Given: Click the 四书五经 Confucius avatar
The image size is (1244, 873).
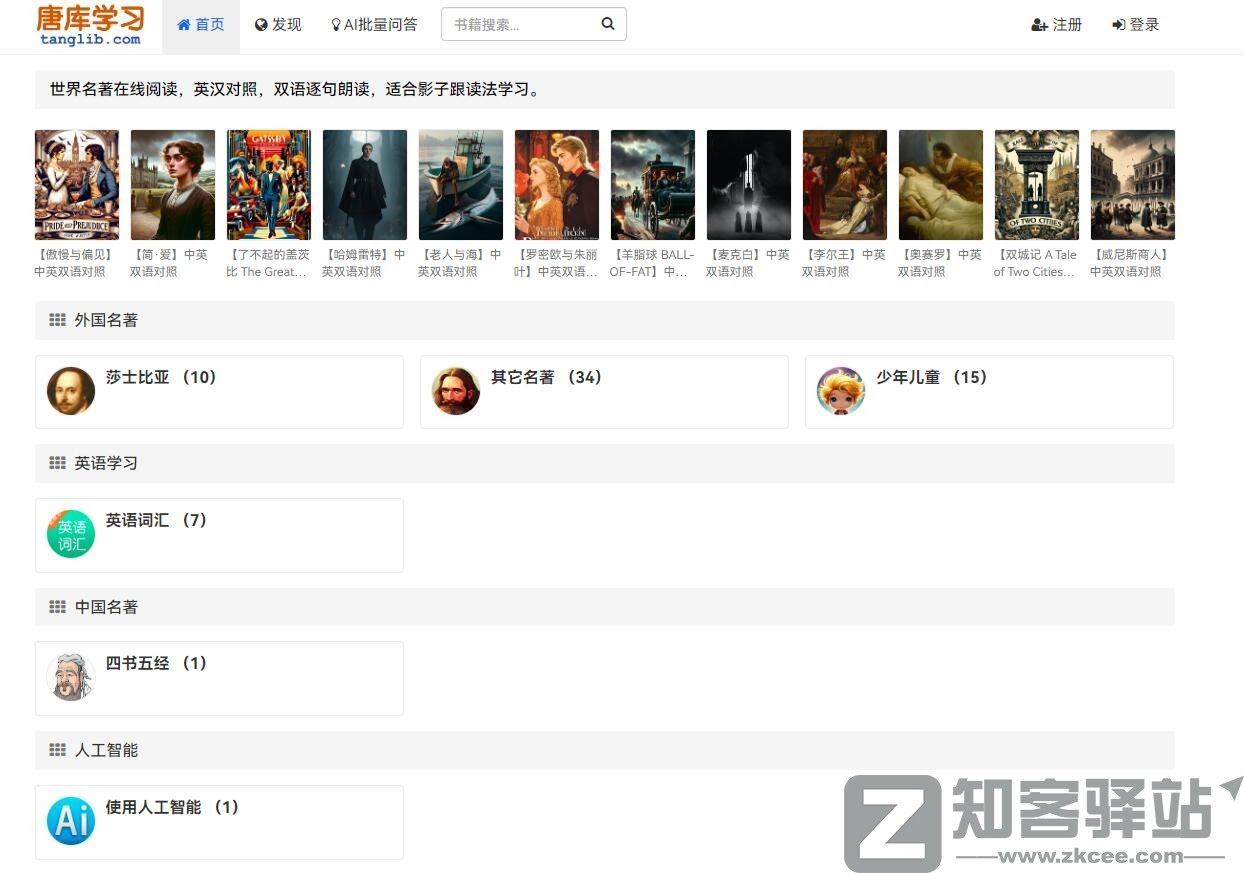Looking at the screenshot, I should tap(71, 677).
